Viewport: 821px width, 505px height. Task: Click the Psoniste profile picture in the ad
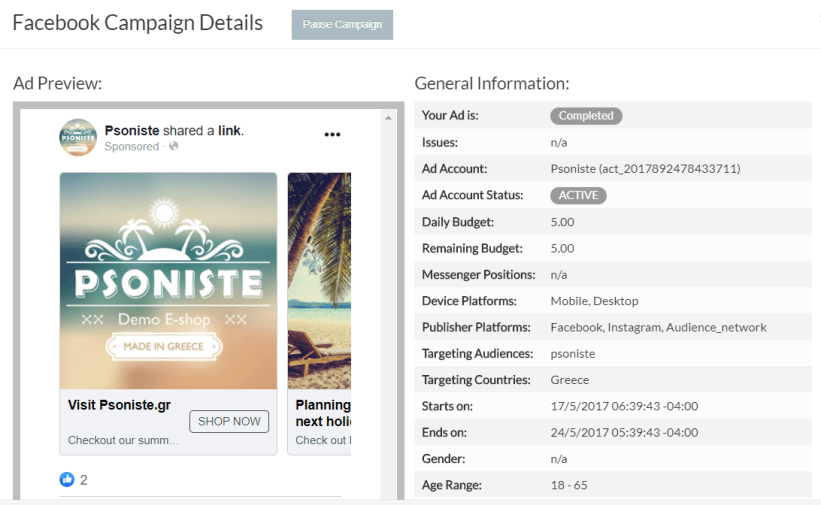[x=78, y=137]
